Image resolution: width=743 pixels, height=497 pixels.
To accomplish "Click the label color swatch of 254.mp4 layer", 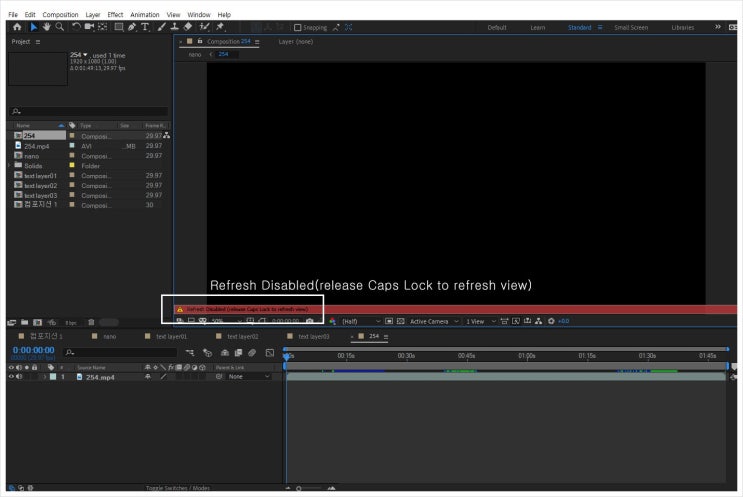I will (x=53, y=377).
